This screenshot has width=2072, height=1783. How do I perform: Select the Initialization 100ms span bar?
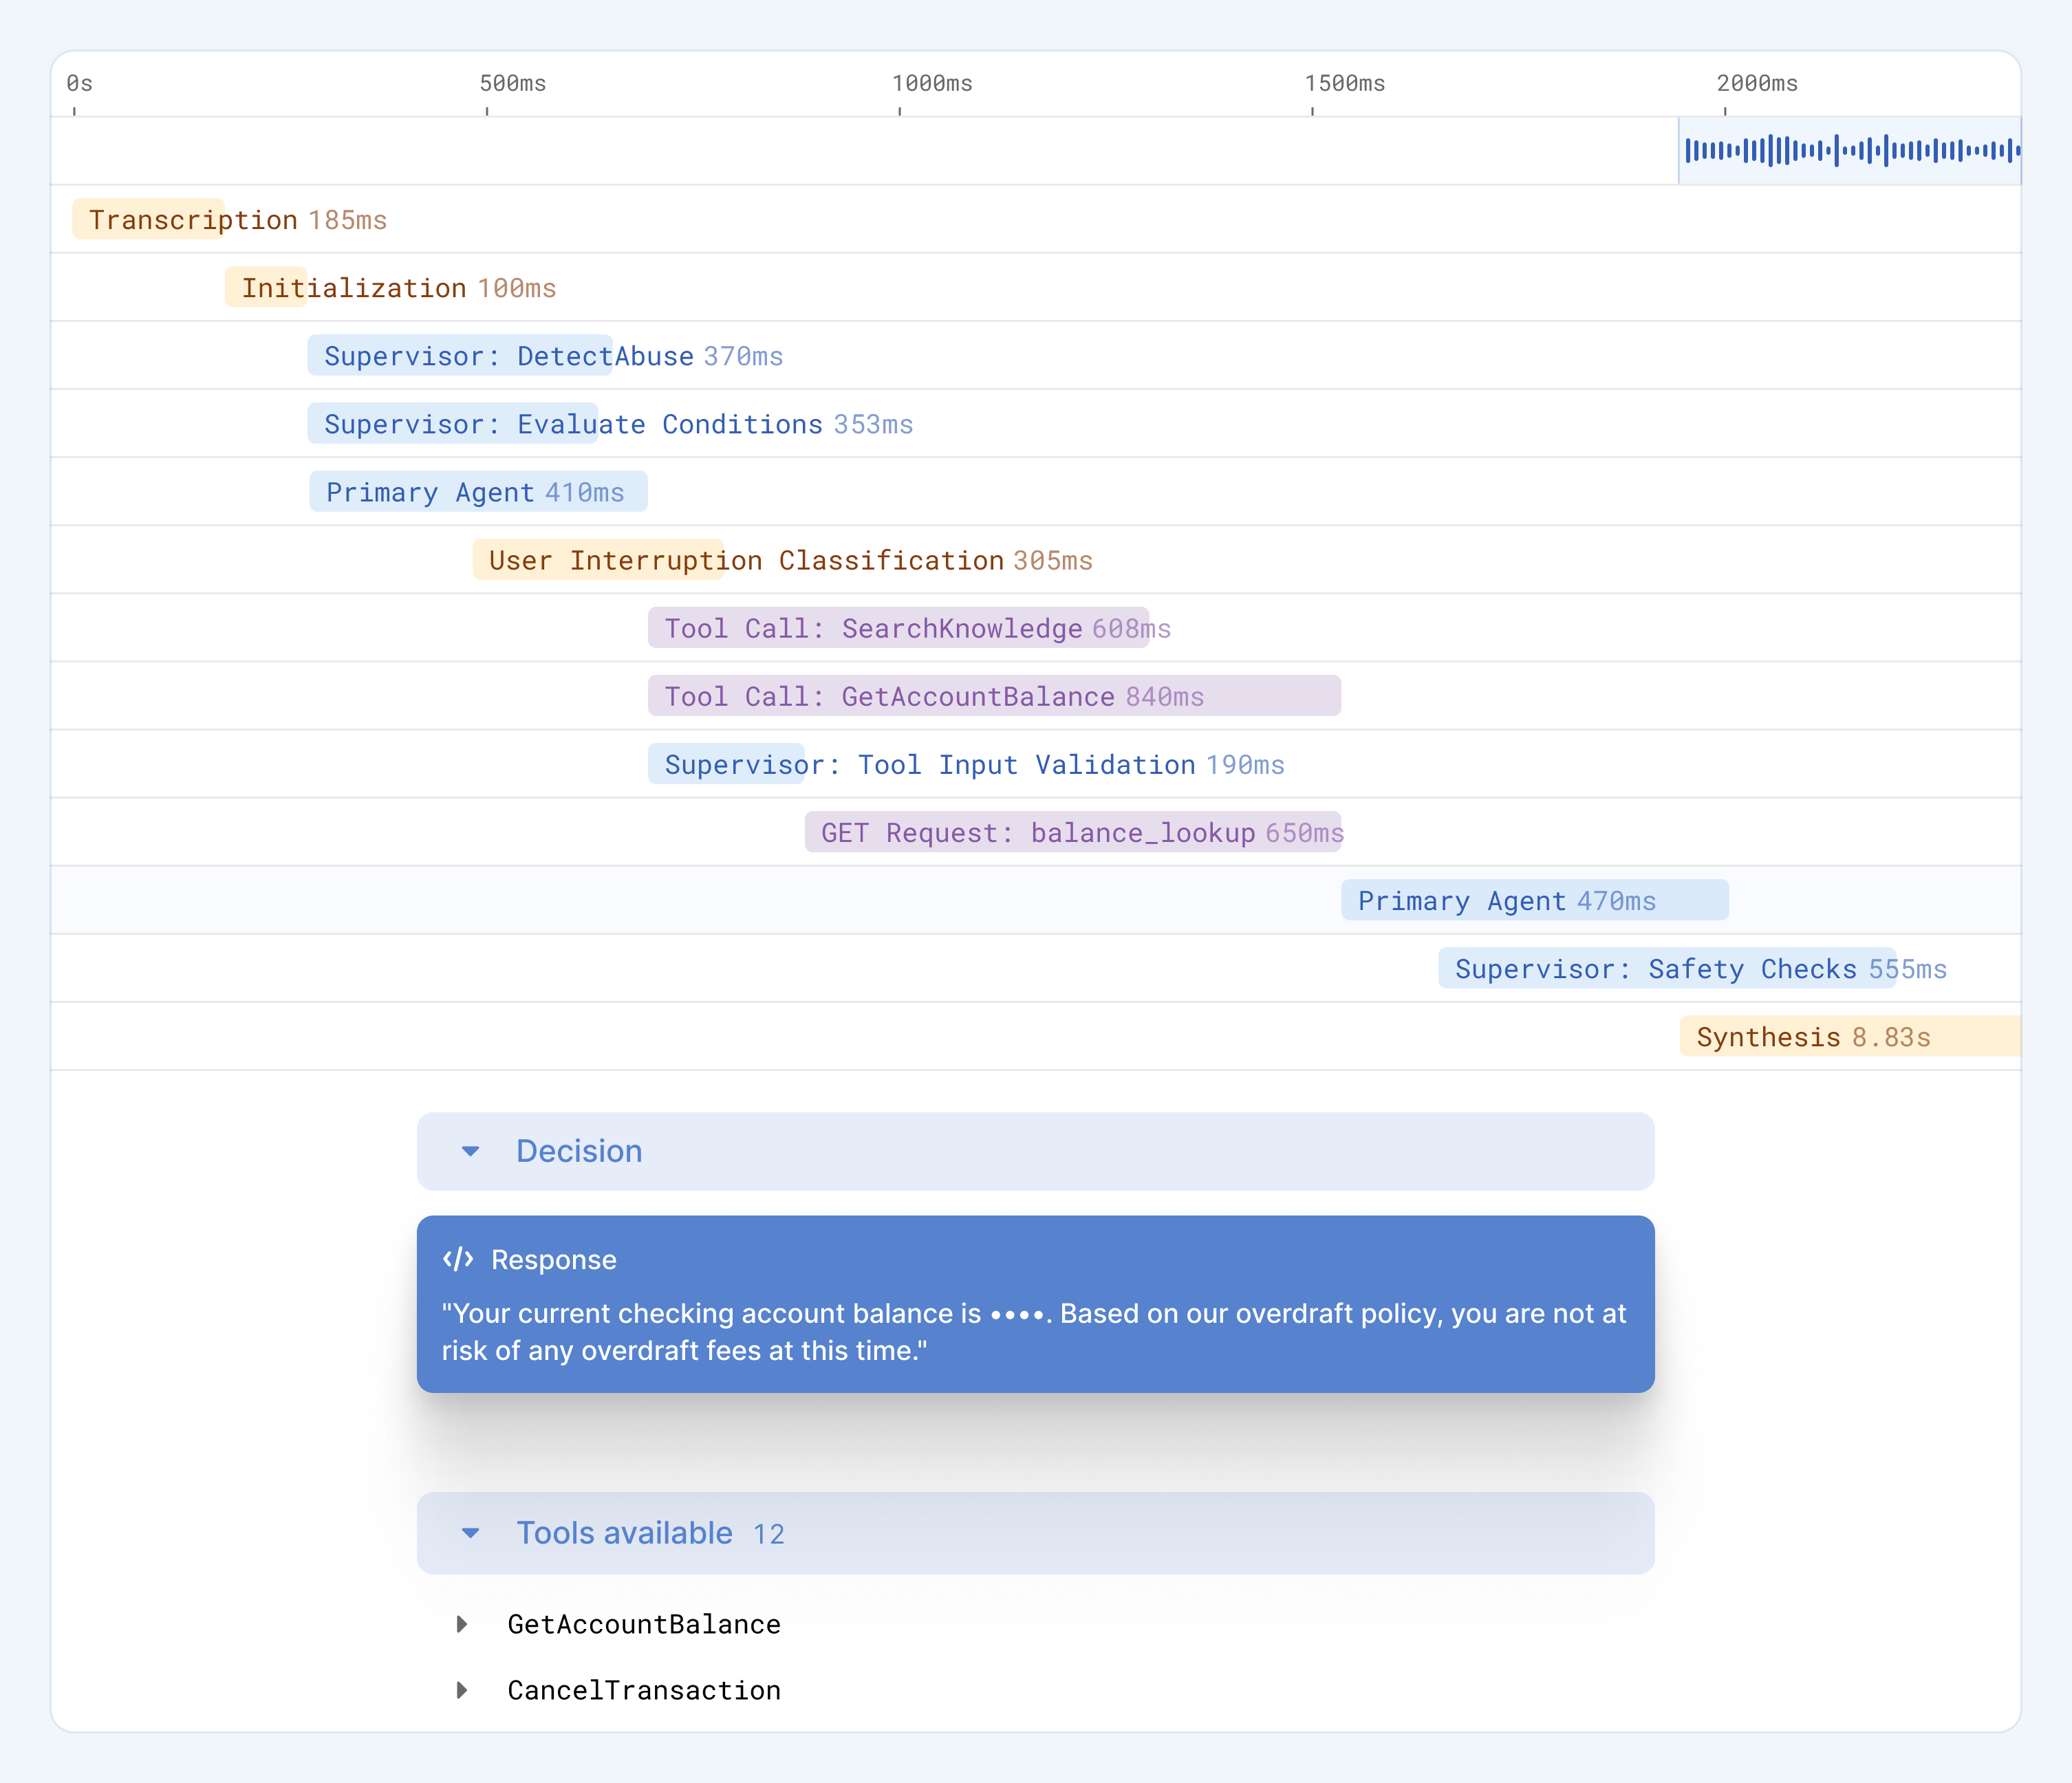266,287
